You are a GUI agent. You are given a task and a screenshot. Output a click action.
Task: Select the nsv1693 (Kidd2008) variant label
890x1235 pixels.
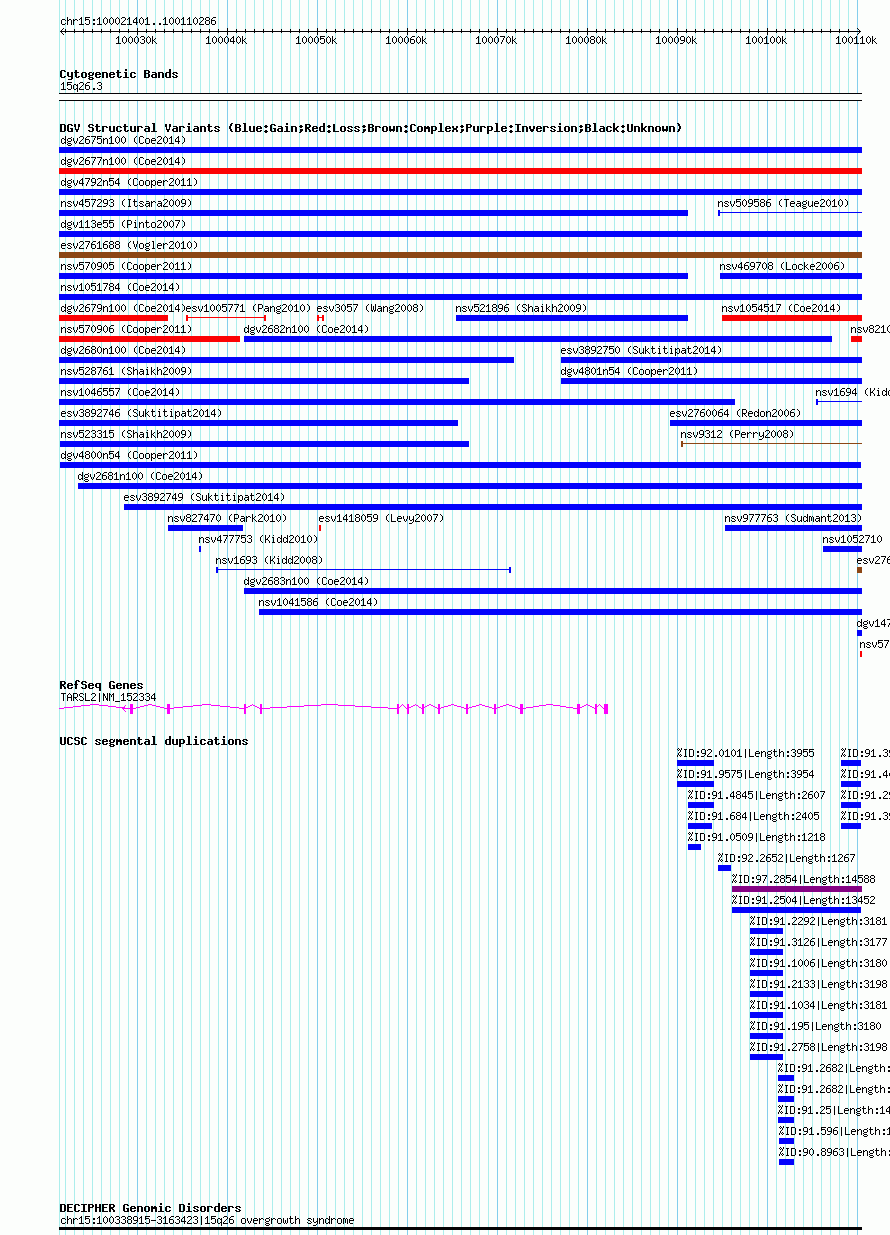[269, 560]
